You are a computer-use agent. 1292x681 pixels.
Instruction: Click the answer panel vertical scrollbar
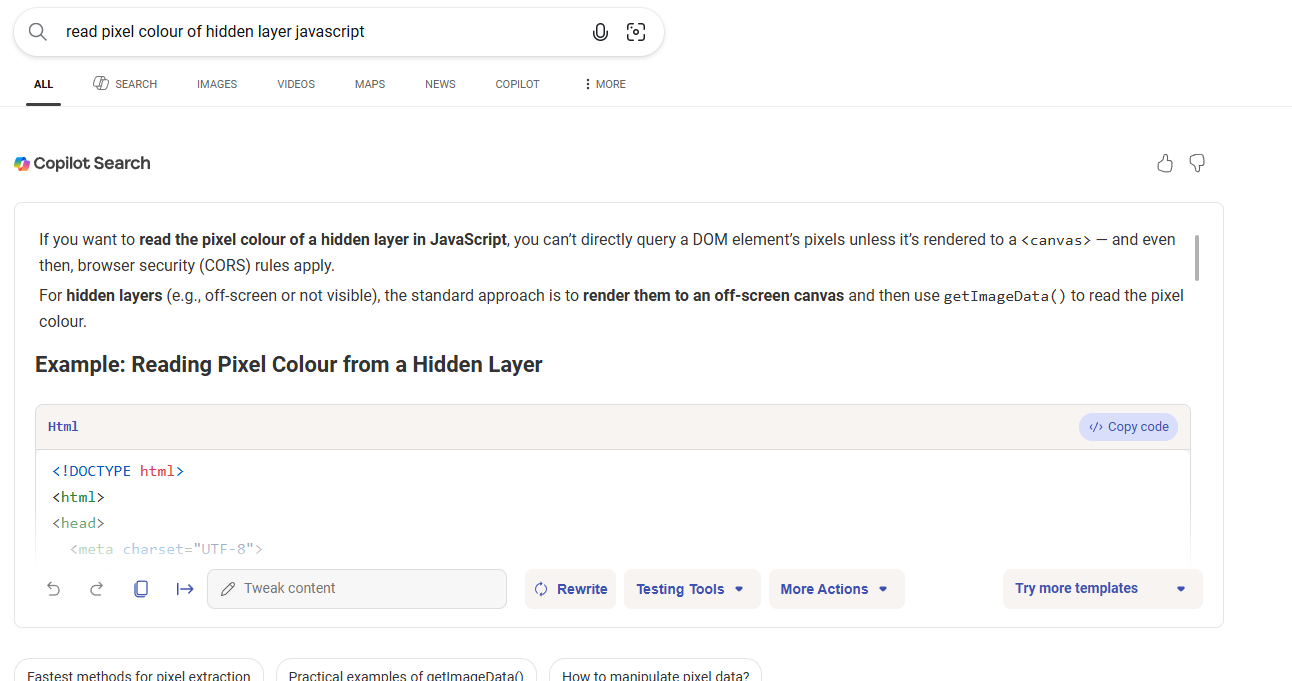1196,258
